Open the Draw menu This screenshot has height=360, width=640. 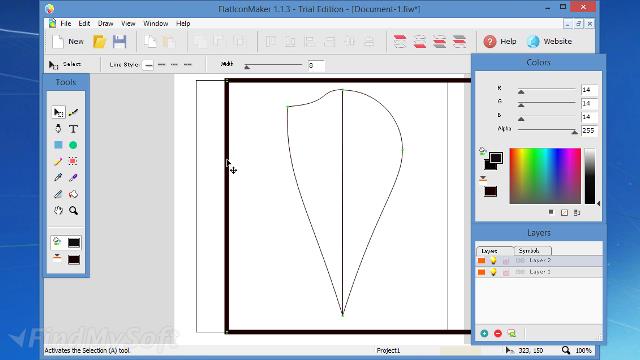(x=105, y=24)
